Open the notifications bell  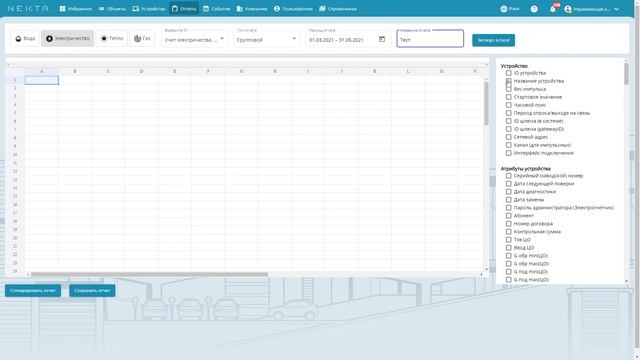pos(553,9)
